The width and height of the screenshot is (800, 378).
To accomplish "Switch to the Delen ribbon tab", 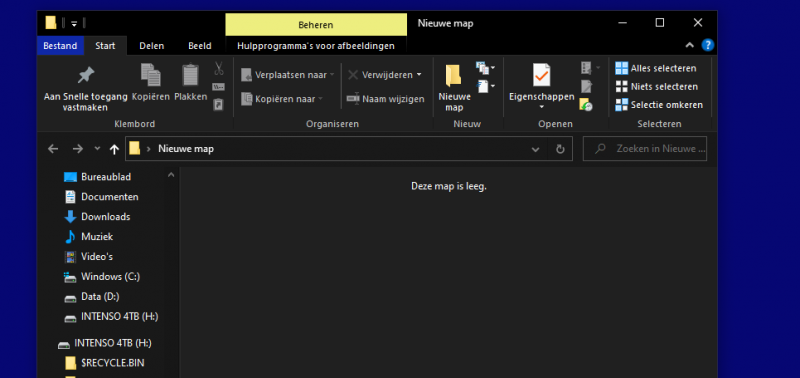I will click(x=152, y=46).
